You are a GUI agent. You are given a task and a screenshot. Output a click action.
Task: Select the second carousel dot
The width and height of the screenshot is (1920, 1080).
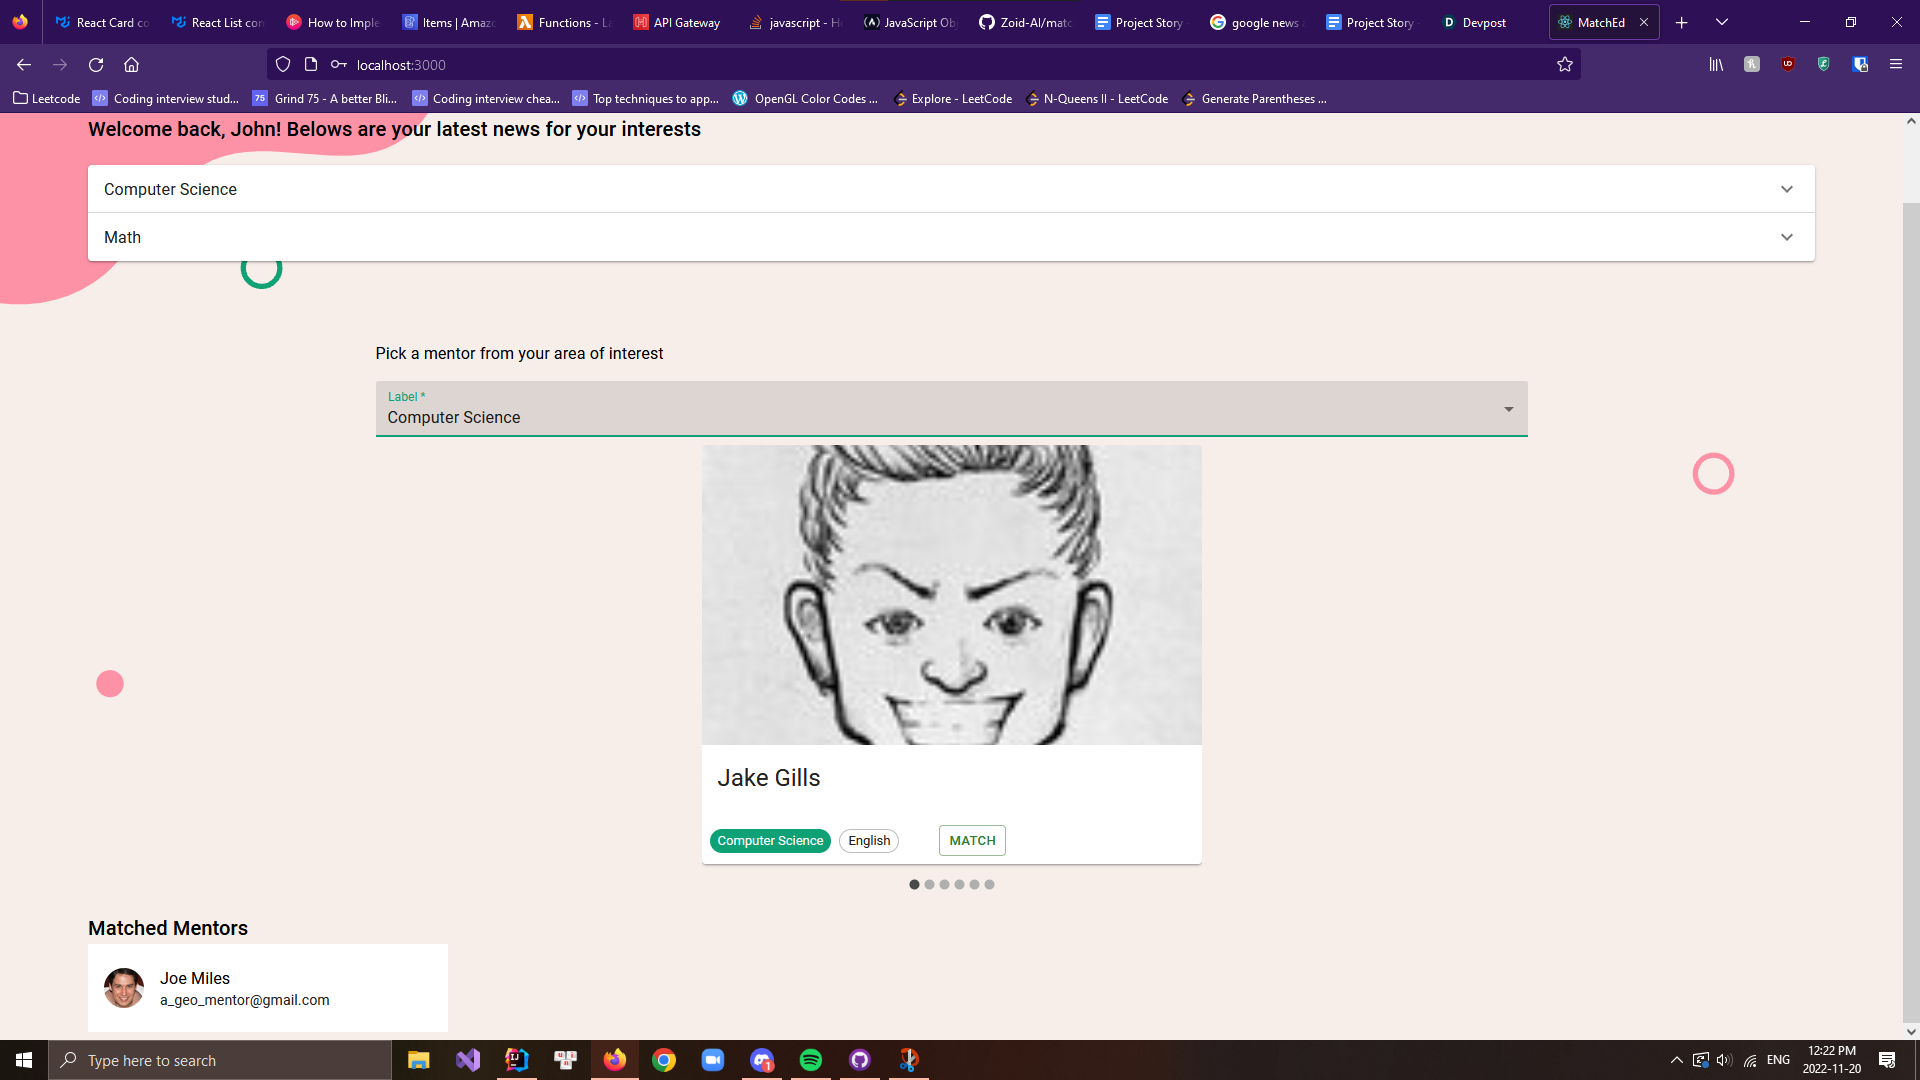click(x=929, y=885)
